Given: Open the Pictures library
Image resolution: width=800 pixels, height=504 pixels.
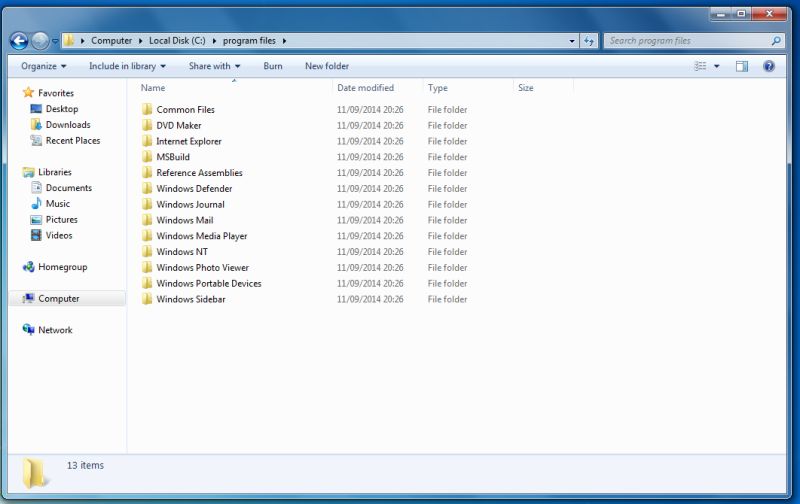Looking at the screenshot, I should point(62,219).
